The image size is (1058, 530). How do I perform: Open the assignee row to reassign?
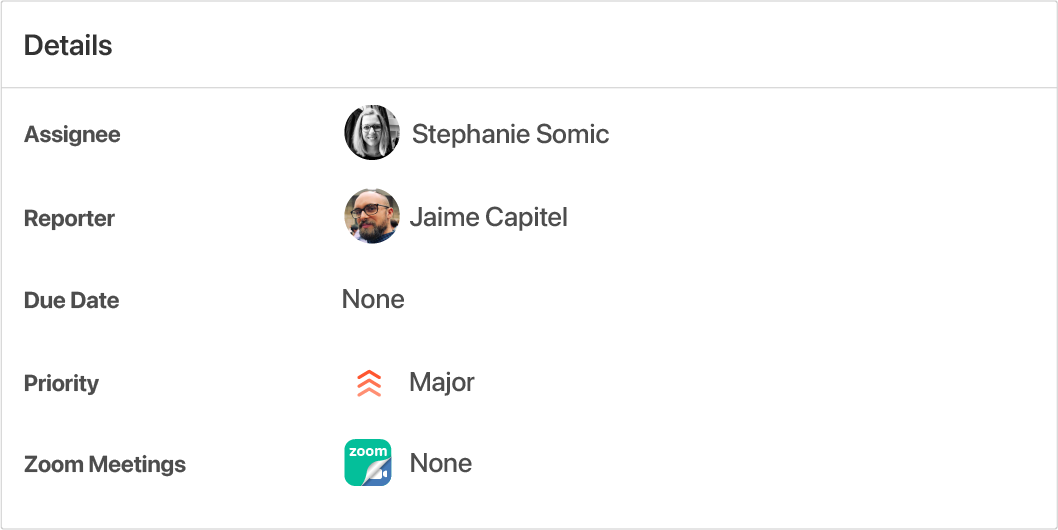coord(529,132)
